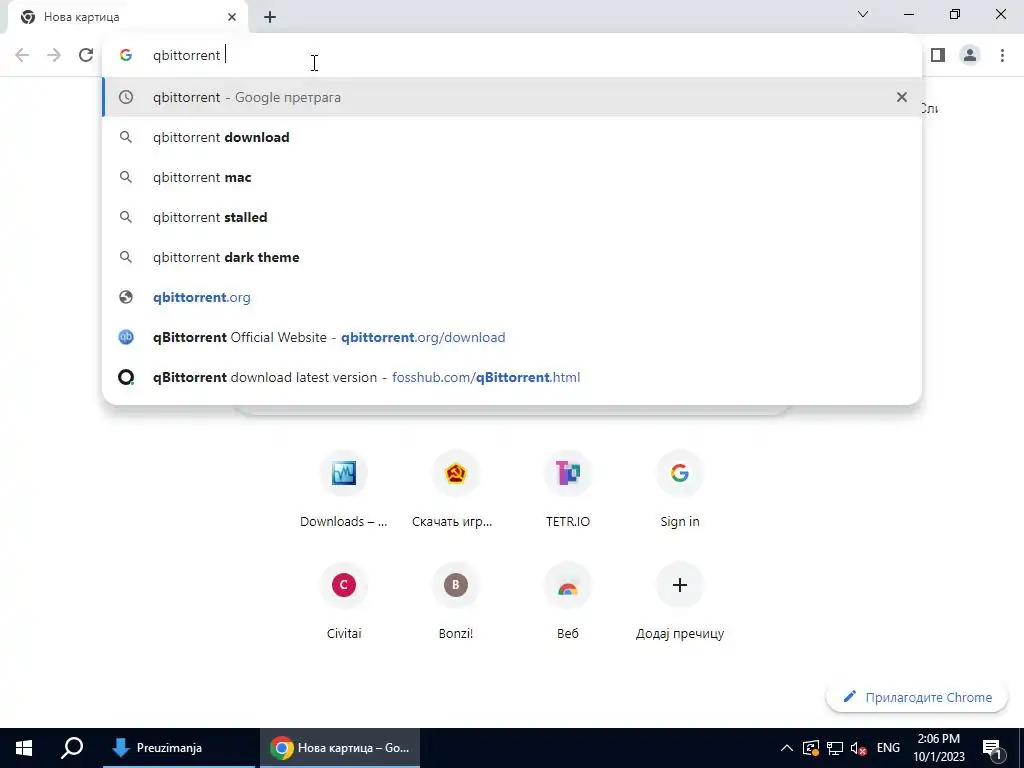The image size is (1024, 768).
Task: Open the Скачать игр... shortcut tile
Action: click(455, 488)
